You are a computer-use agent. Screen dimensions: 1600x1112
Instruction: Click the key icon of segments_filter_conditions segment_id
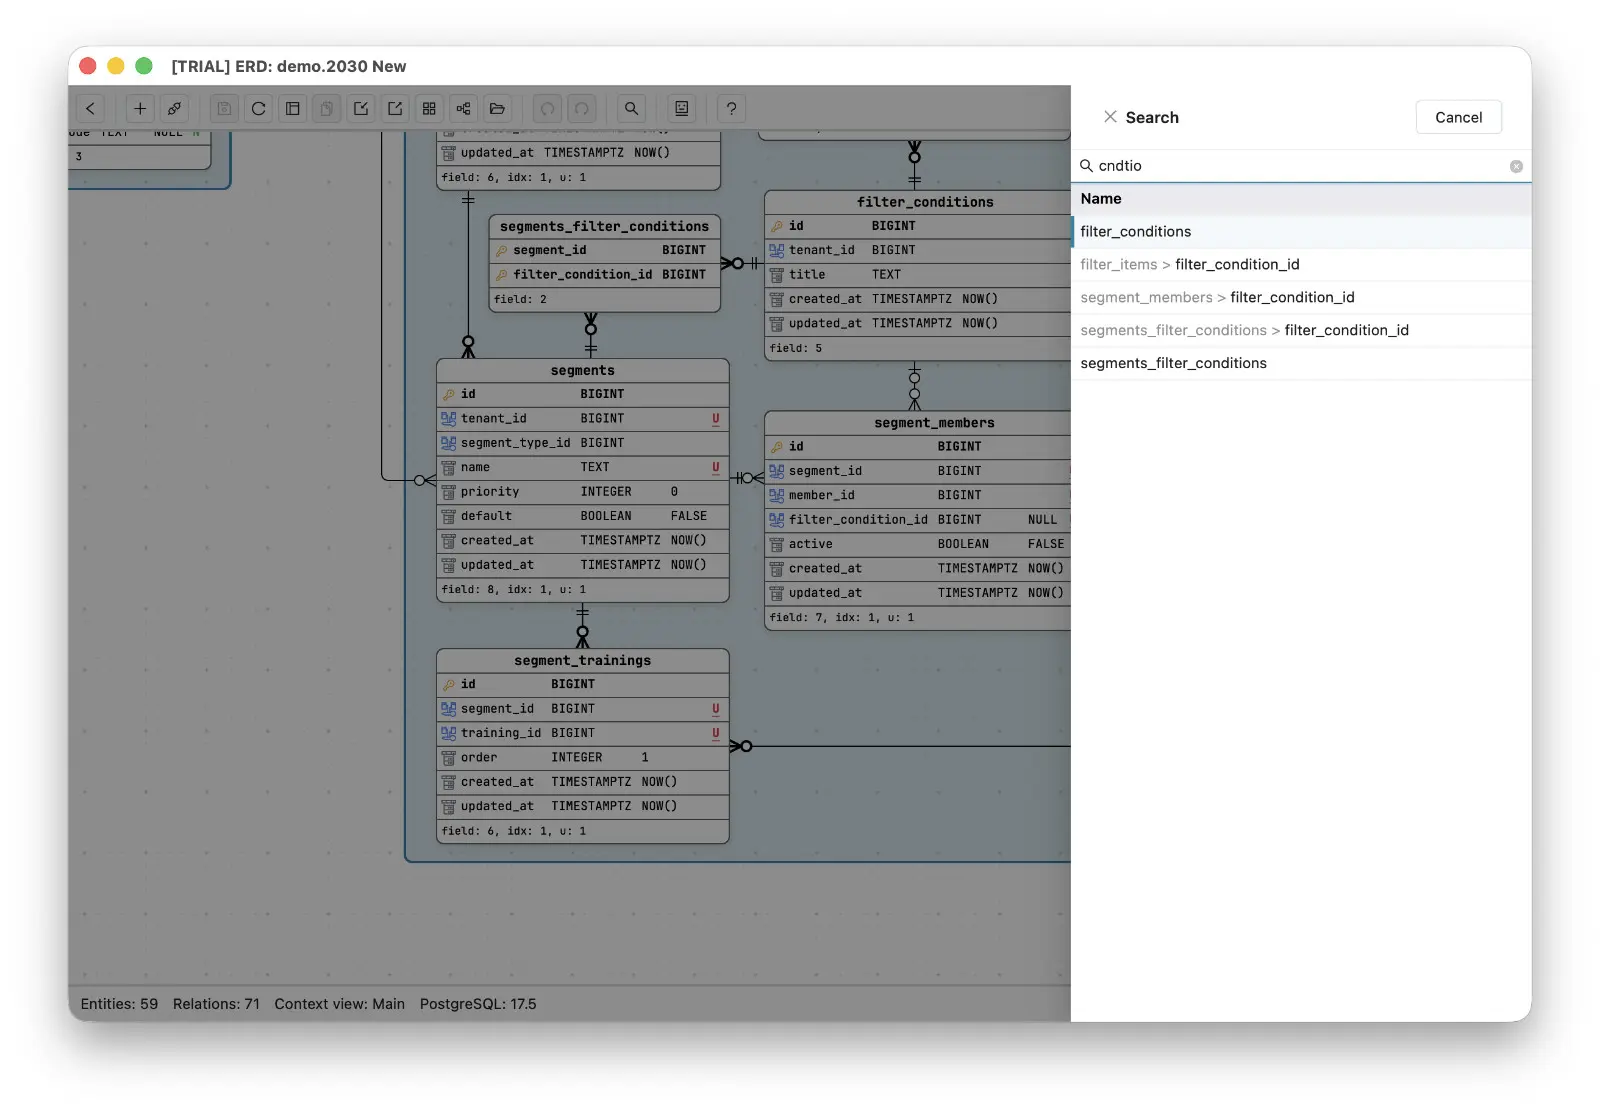(502, 251)
